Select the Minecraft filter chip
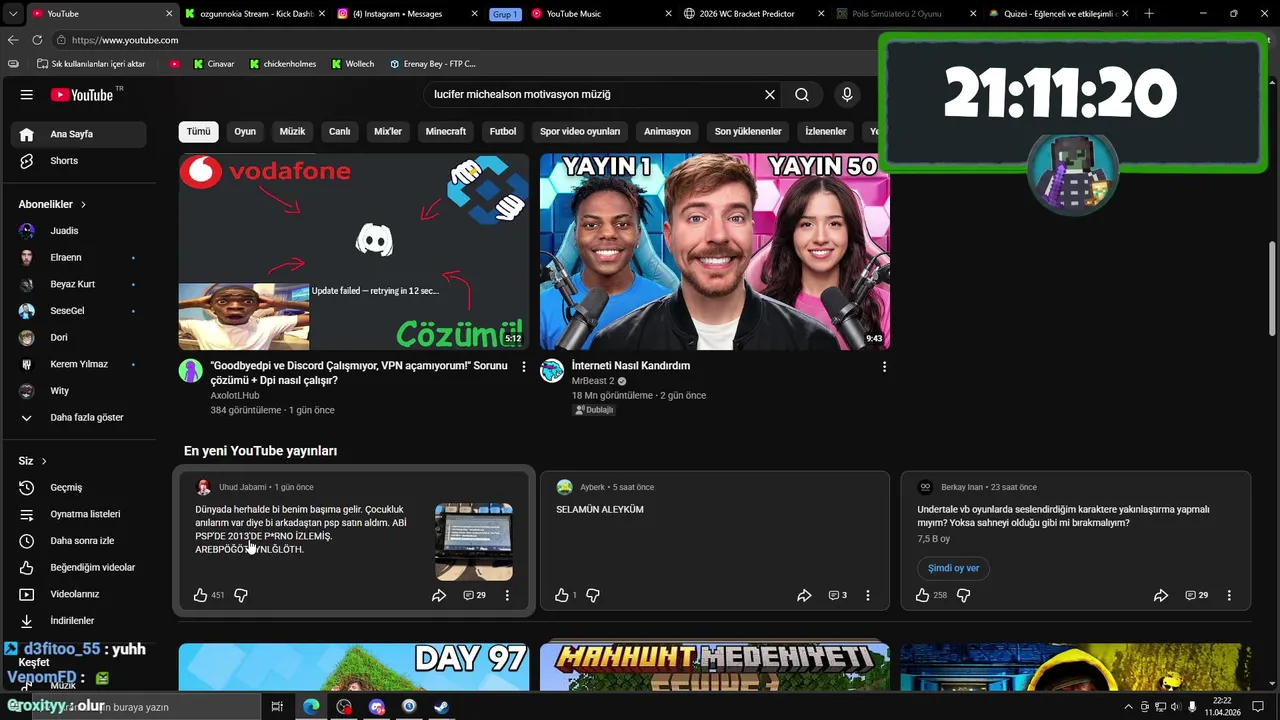This screenshot has width=1280, height=720. click(x=446, y=131)
